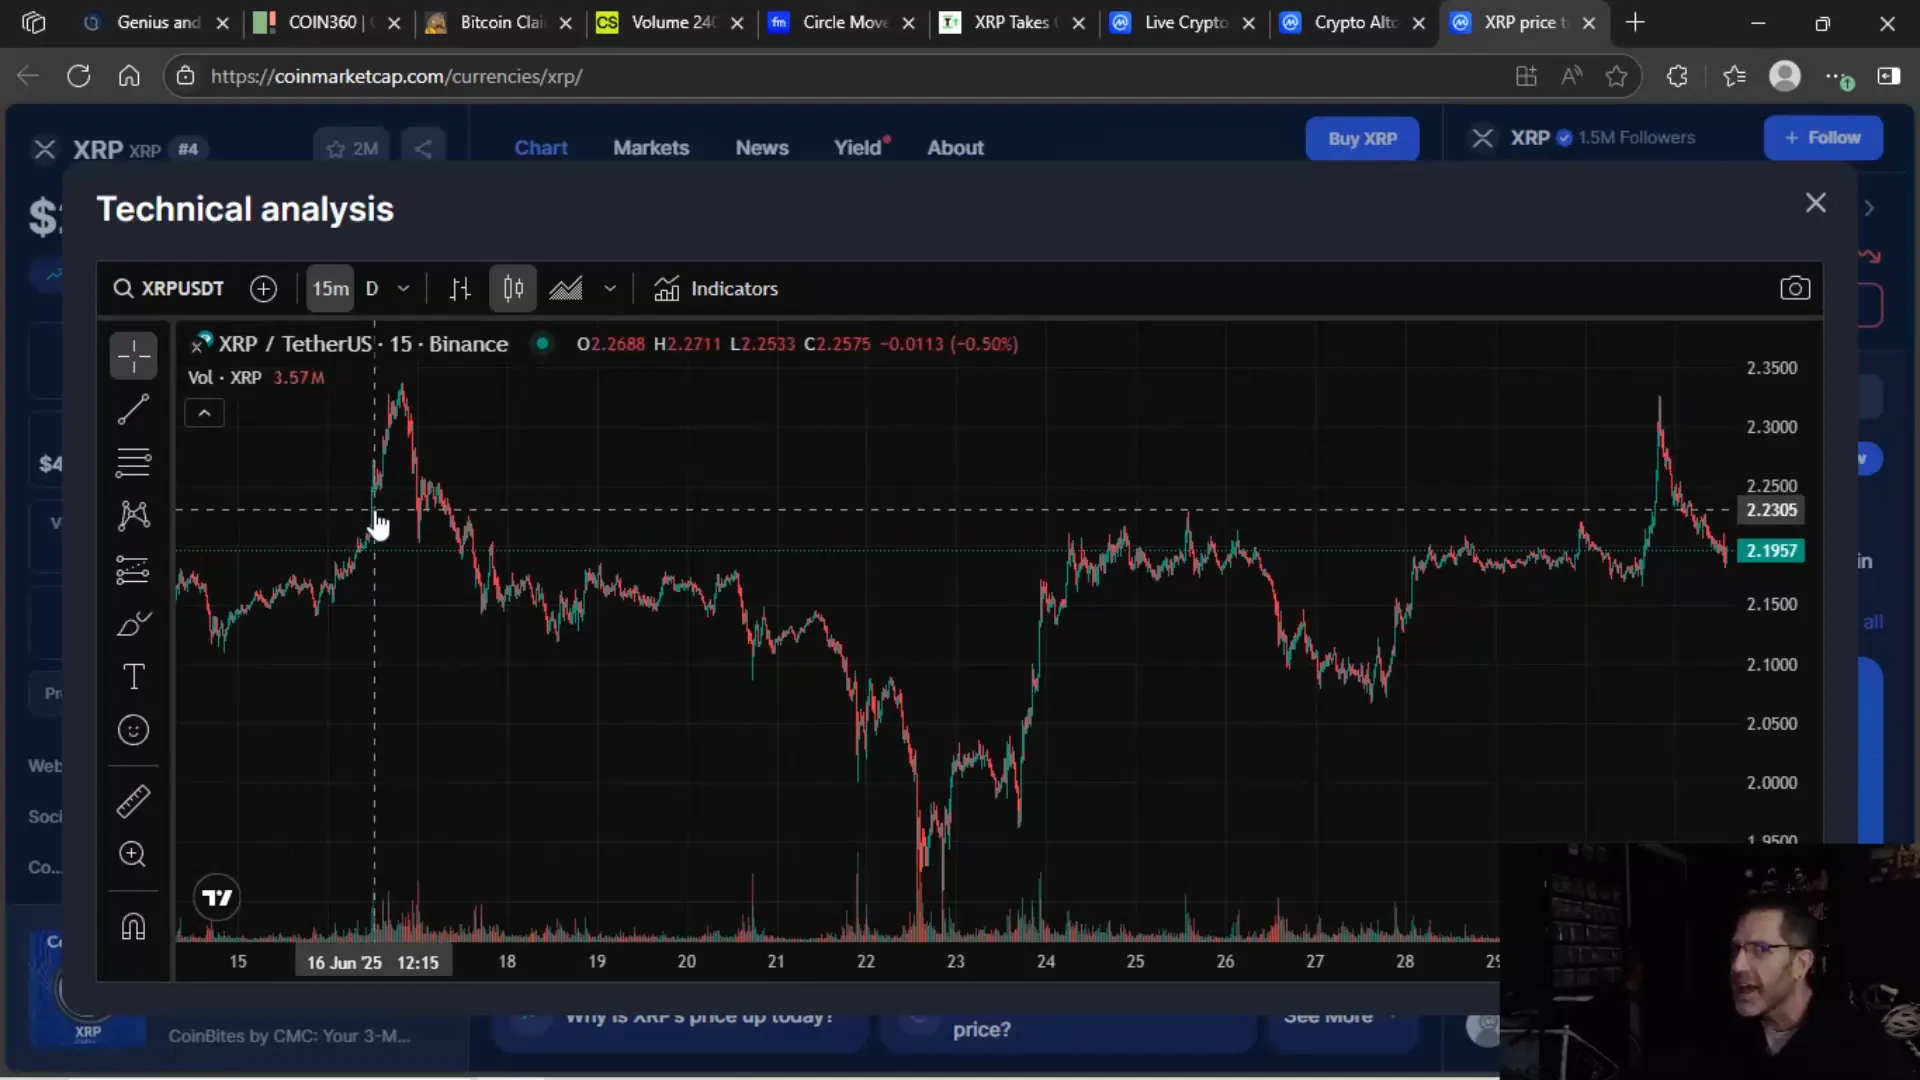The width and height of the screenshot is (1920, 1080).
Task: Expand the chart style dropdown
Action: pos(610,289)
